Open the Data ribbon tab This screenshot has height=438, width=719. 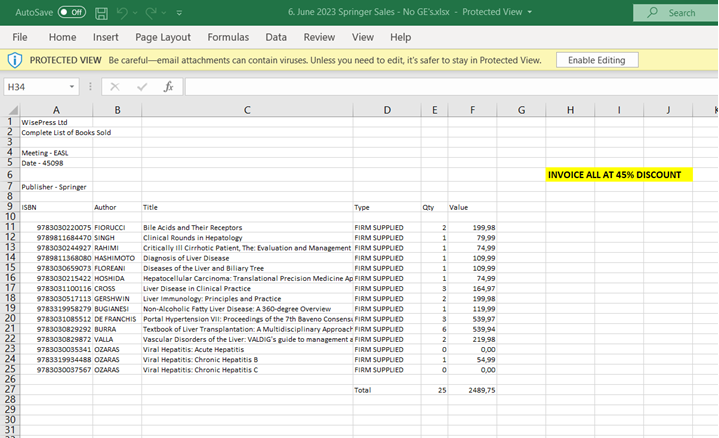pos(276,37)
